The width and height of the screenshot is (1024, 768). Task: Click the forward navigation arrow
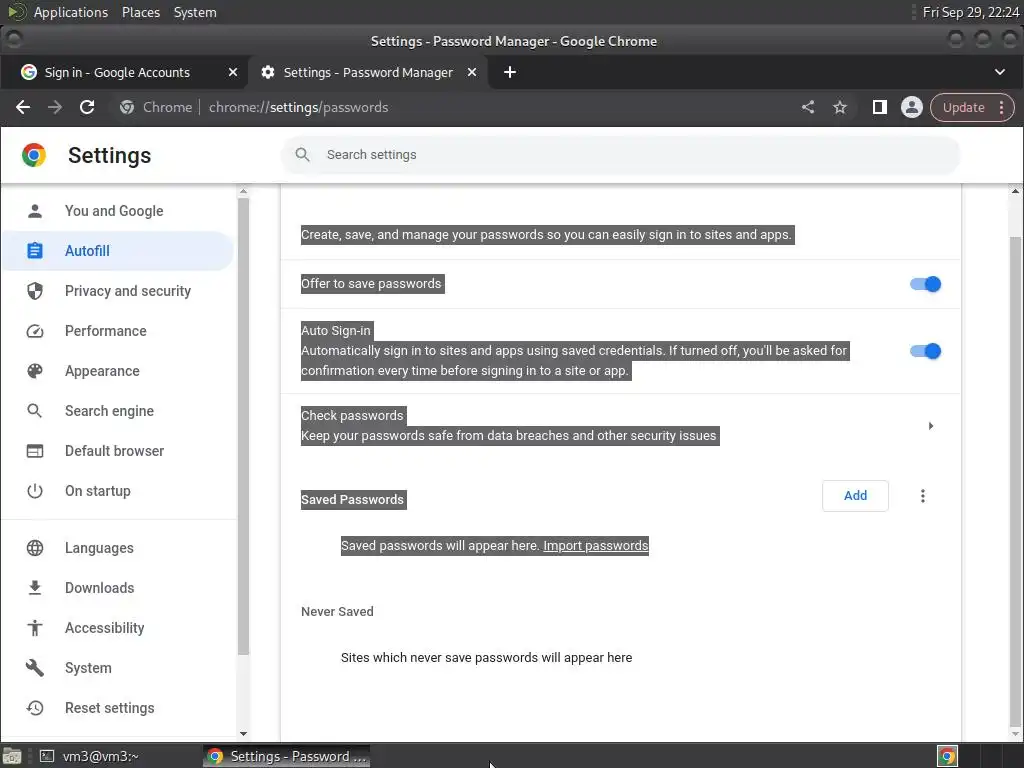tap(55, 107)
